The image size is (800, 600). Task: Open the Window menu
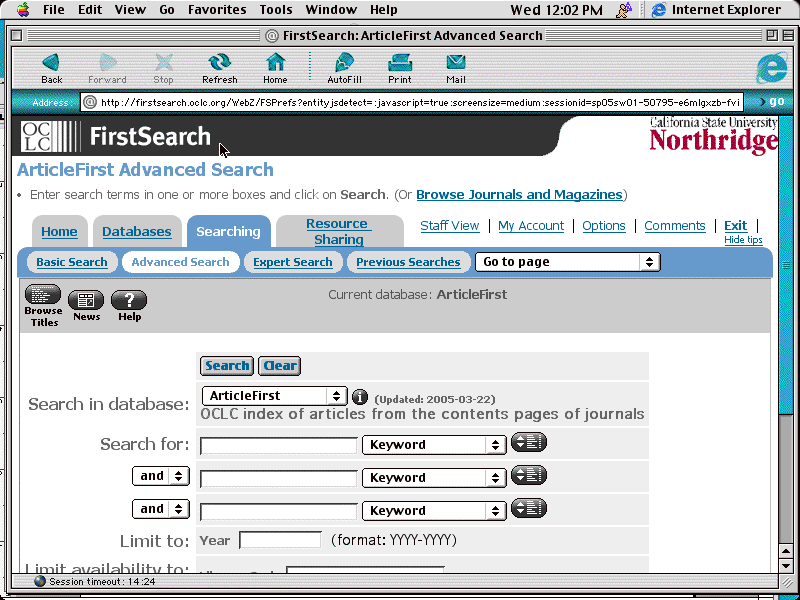331,10
